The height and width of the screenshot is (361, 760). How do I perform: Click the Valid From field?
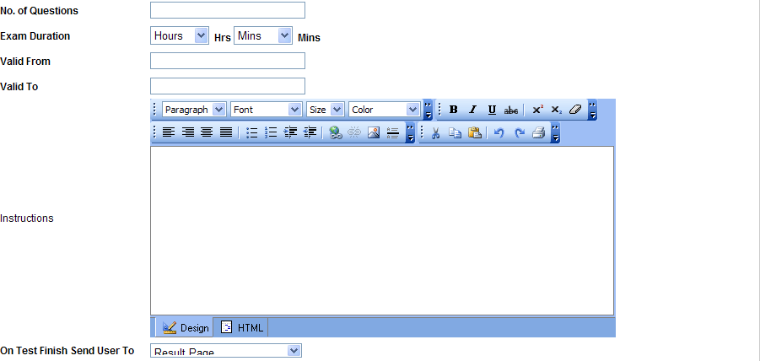coord(227,61)
